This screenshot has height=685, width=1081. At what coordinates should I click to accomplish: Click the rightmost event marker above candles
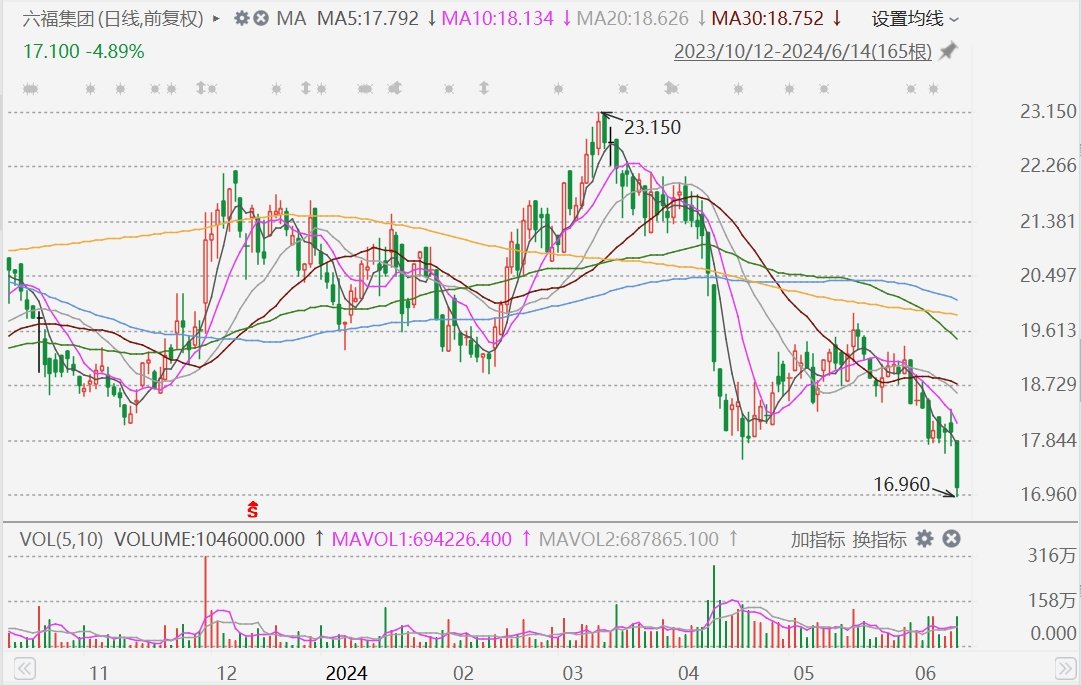(x=933, y=89)
